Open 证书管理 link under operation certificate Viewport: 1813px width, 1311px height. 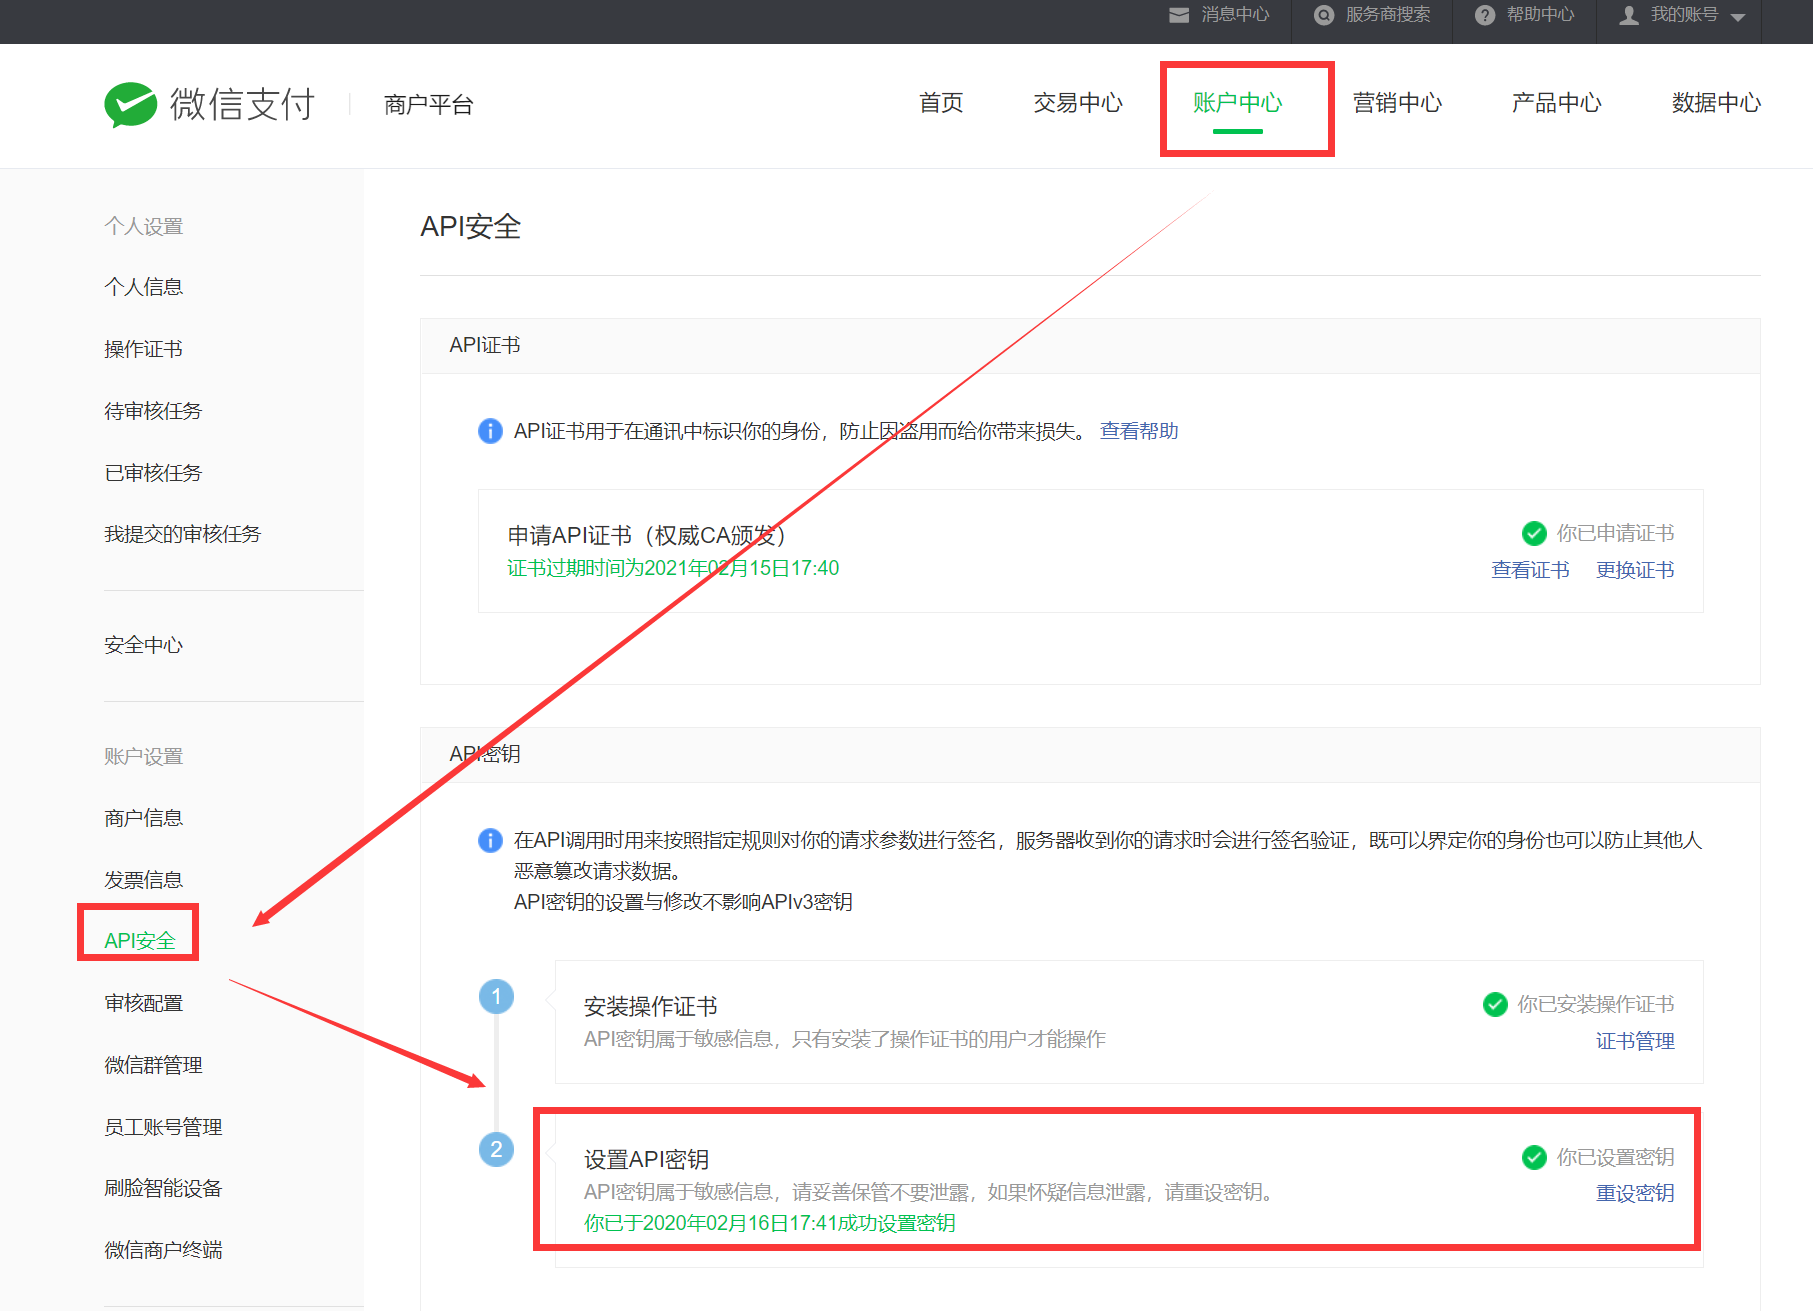(x=1634, y=1041)
